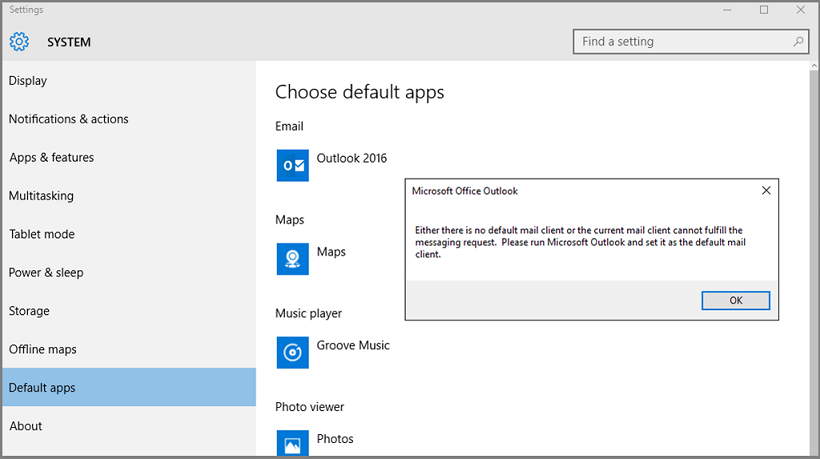The height and width of the screenshot is (459, 820).
Task: Close the Settings window
Action: (x=801, y=10)
